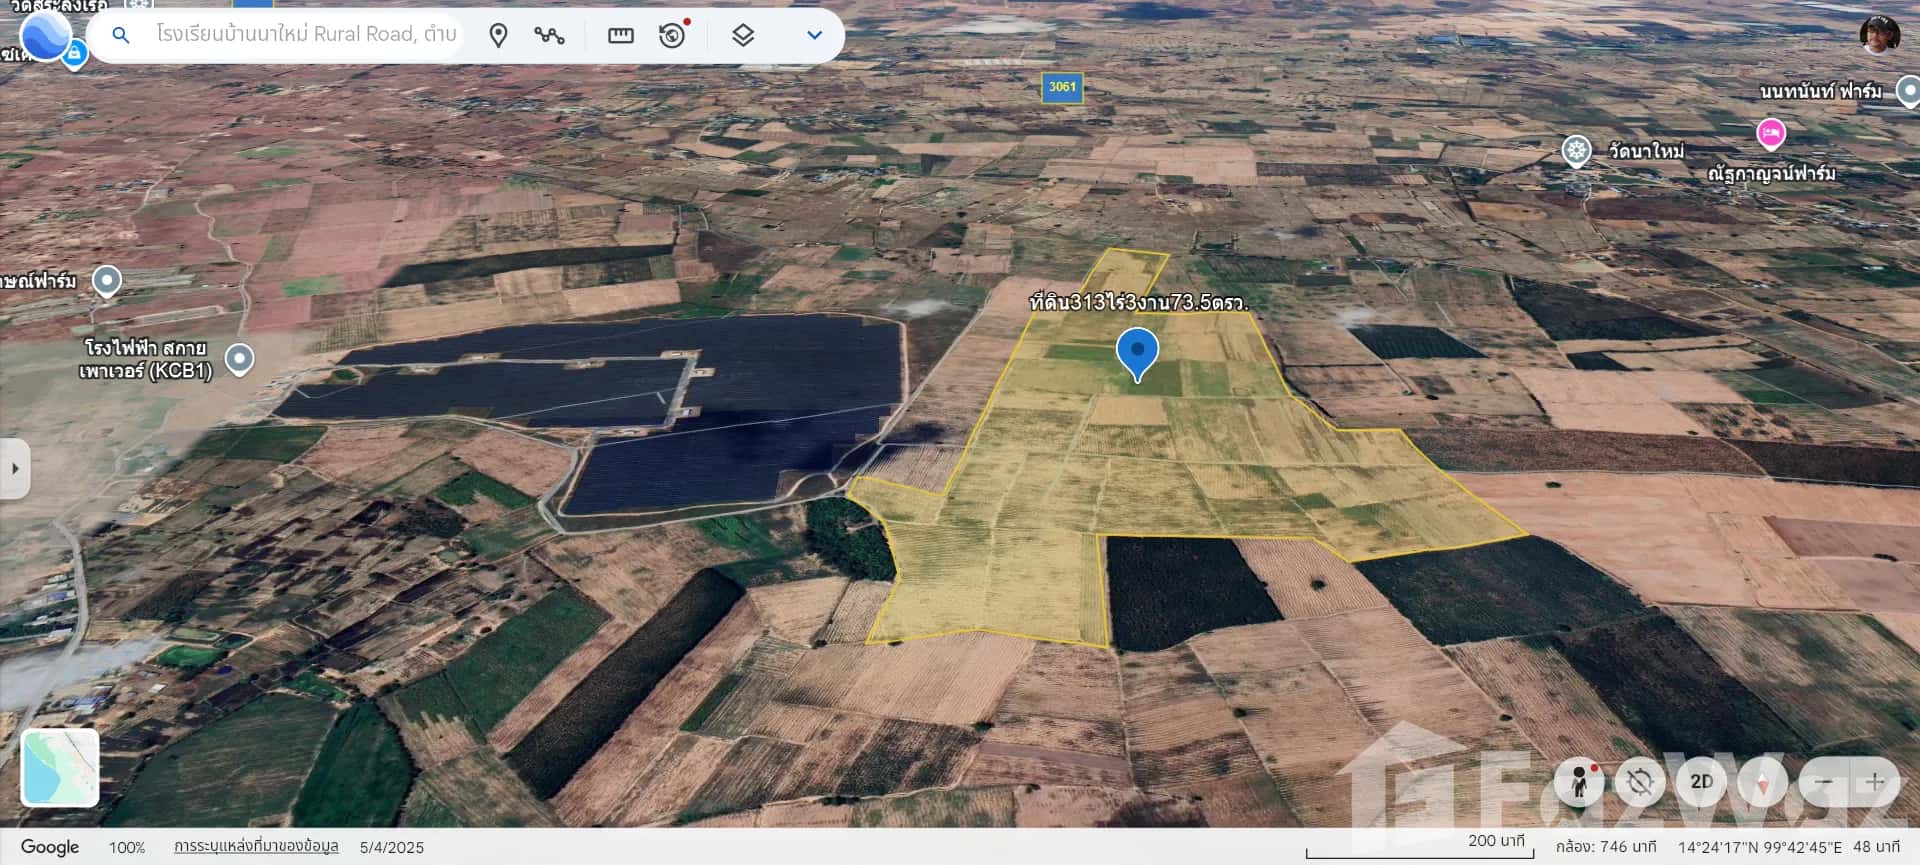Open the map layers icon
Image resolution: width=1920 pixels, height=865 pixels.
[x=742, y=36]
